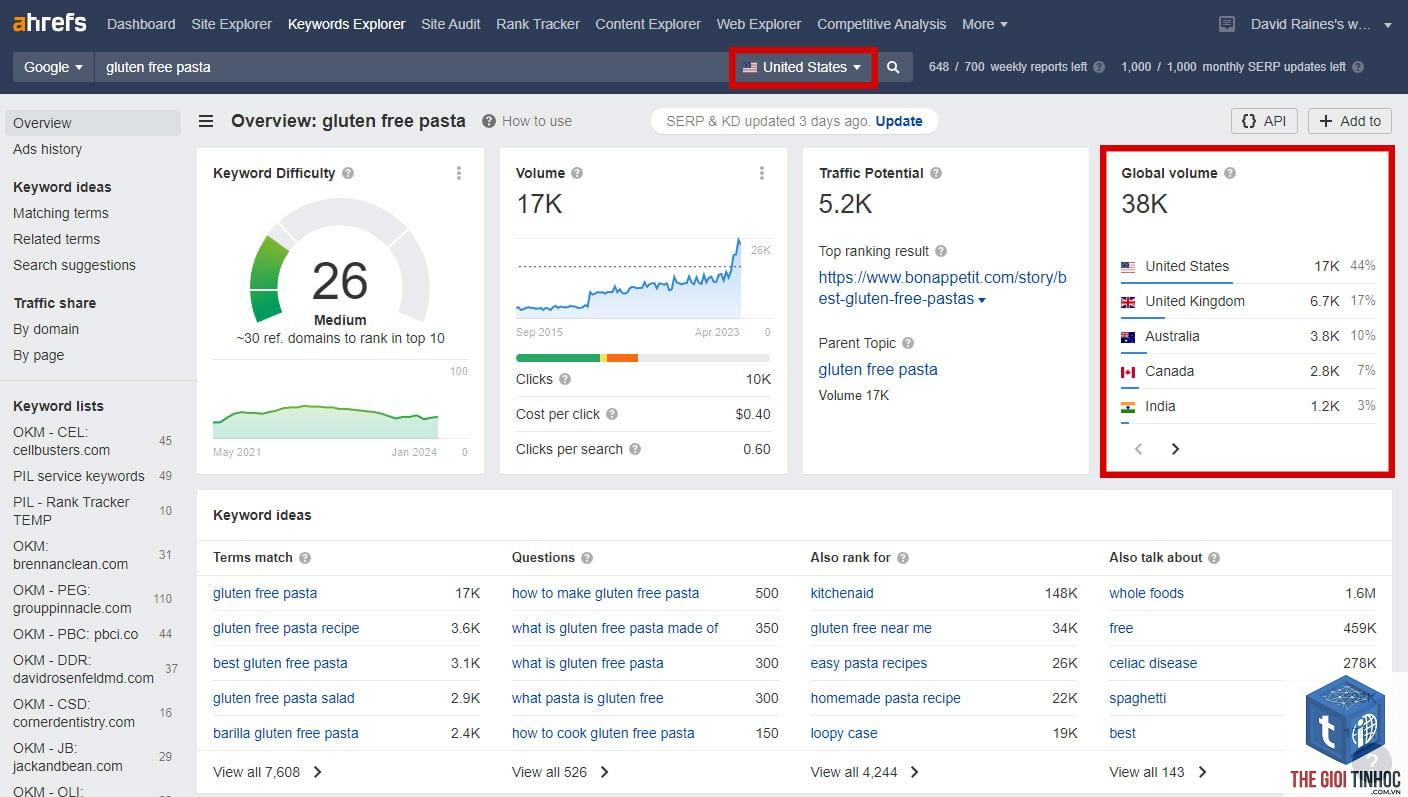Viewport: 1408px width, 797px height.
Task: Expand top ranking result URL dropdown arrow
Action: pos(982,300)
